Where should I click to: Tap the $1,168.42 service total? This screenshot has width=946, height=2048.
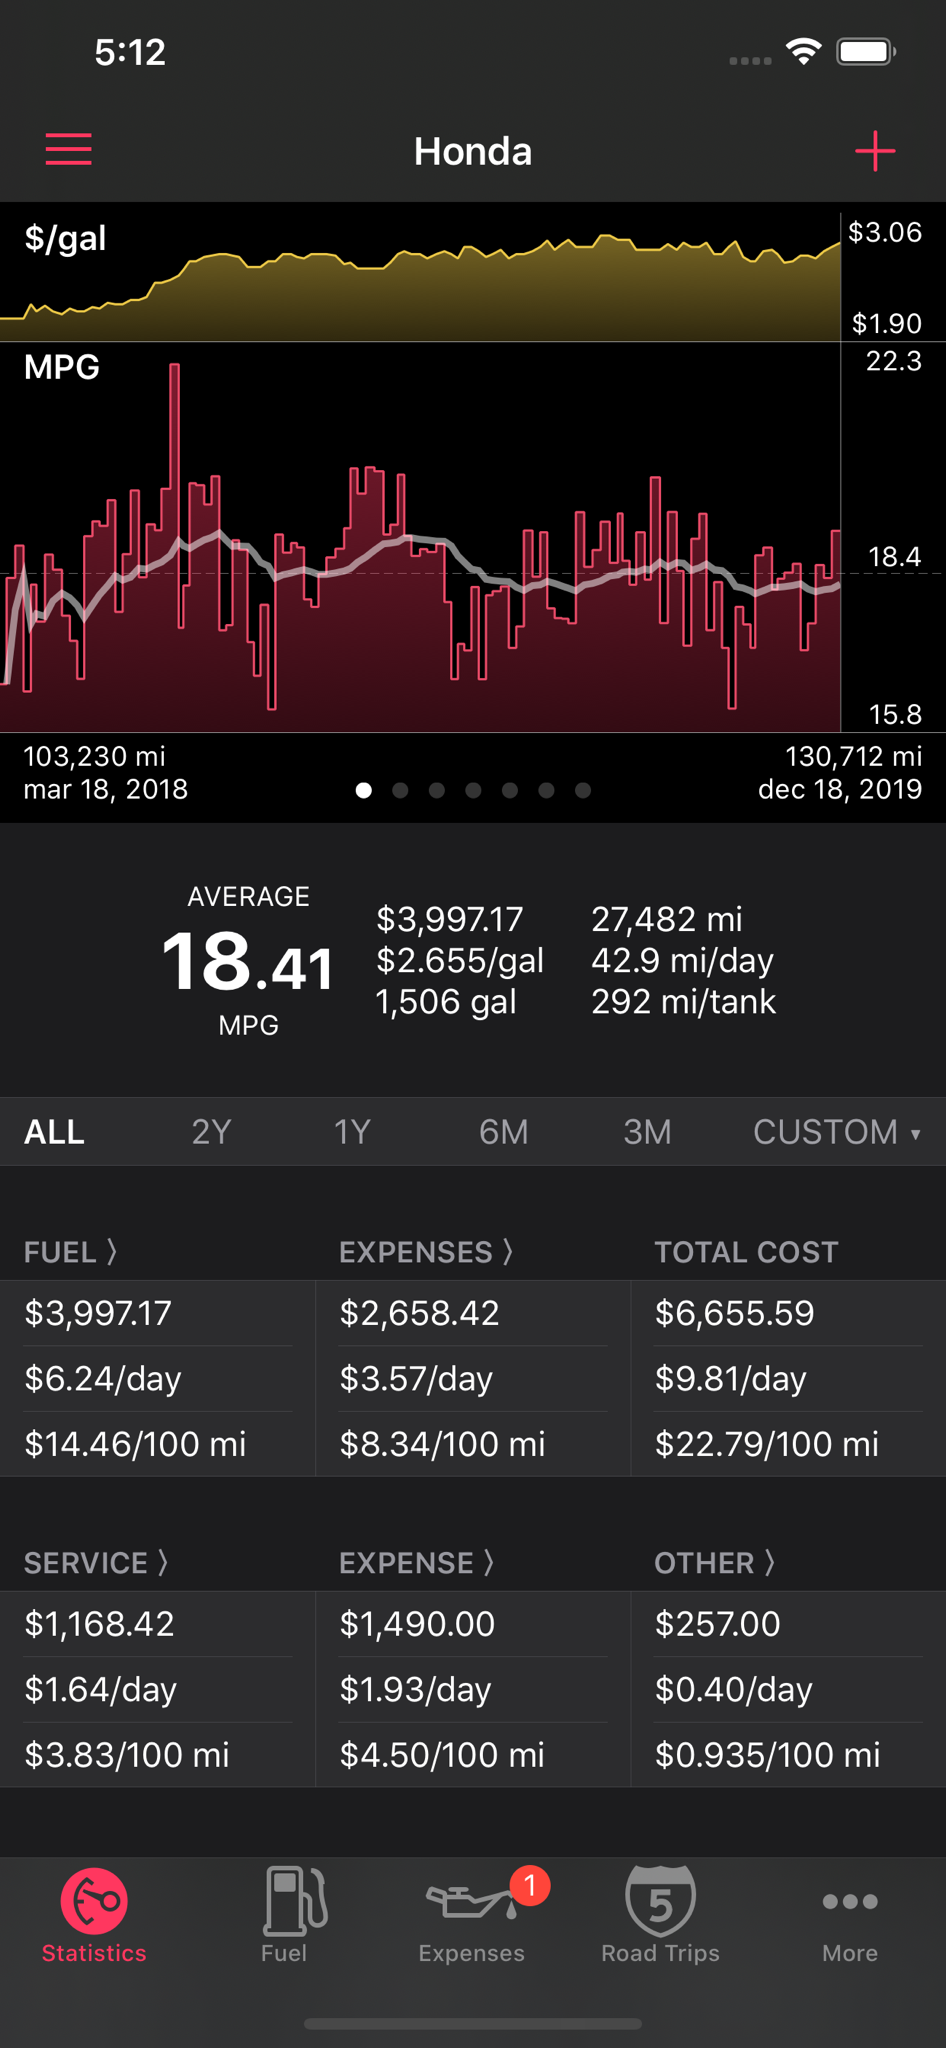(x=99, y=1624)
